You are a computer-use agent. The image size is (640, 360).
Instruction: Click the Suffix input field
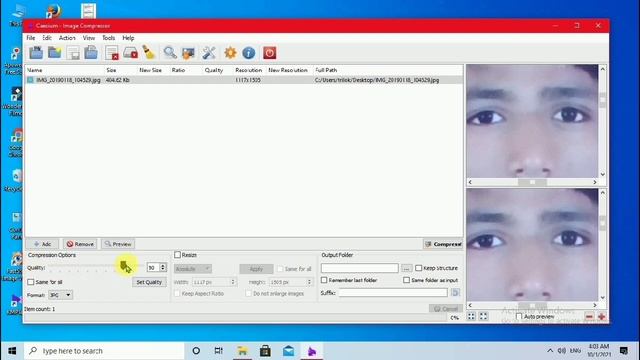pyautogui.click(x=393, y=293)
